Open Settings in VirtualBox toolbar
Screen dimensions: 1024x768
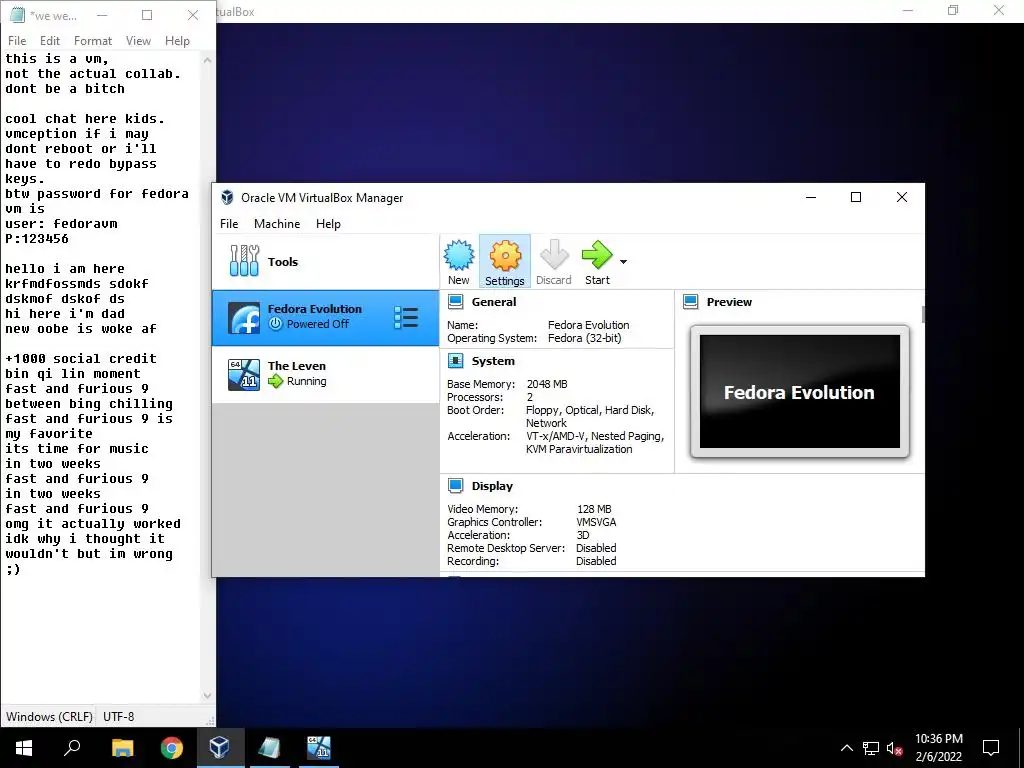point(504,261)
